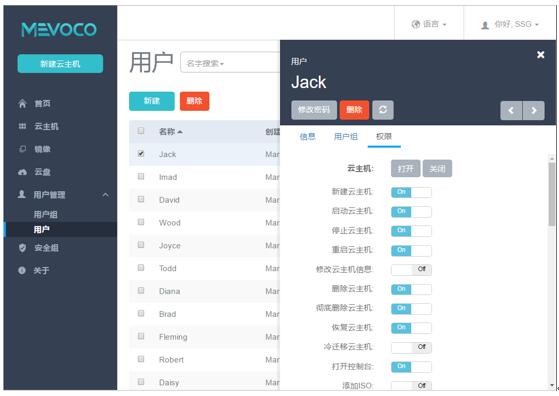Image resolution: width=559 pixels, height=396 pixels.
Task: Toggle the select-all header checkbox
Action: pyautogui.click(x=141, y=131)
